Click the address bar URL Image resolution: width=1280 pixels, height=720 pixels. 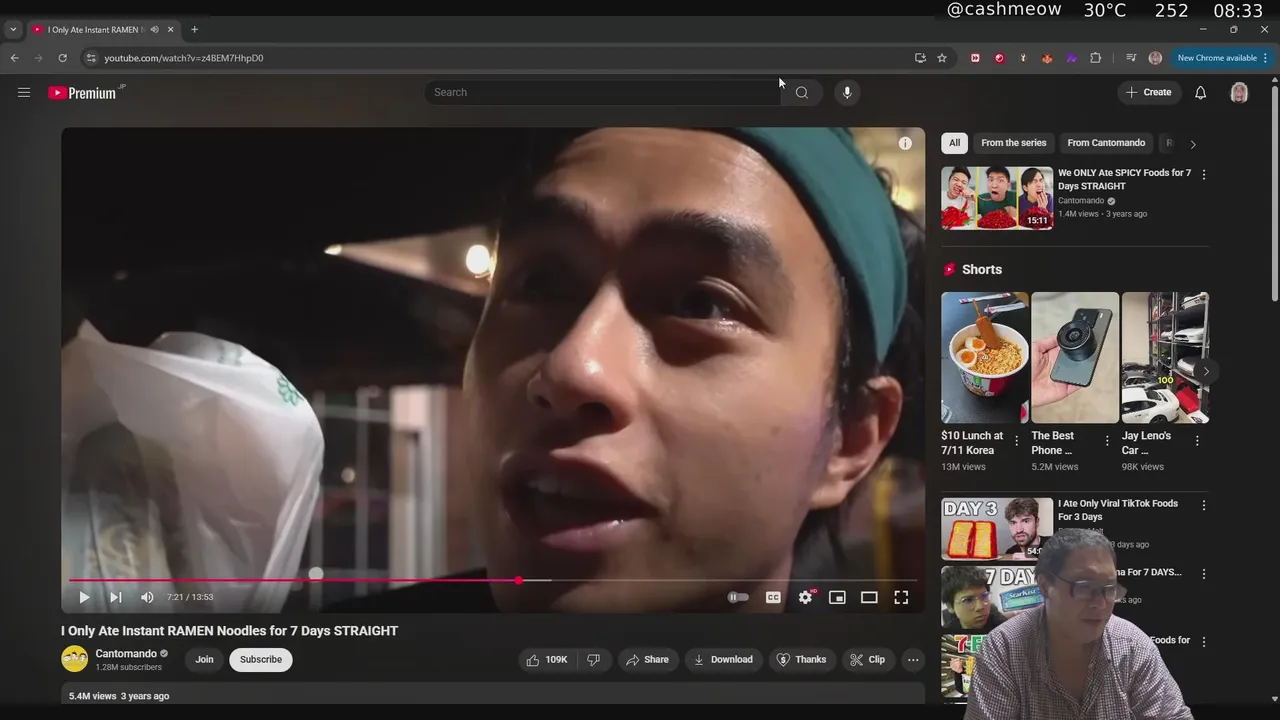[x=184, y=58]
